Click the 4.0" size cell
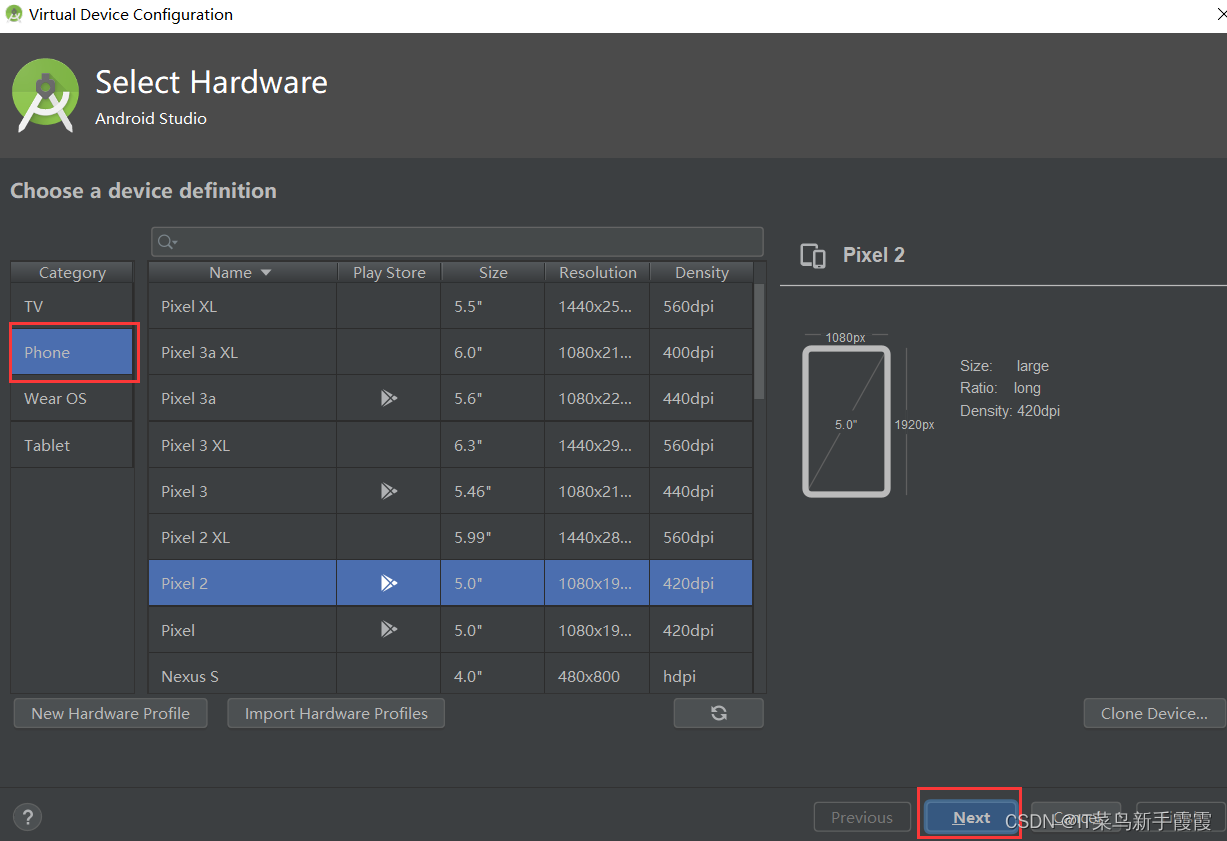This screenshot has width=1227, height=841. click(493, 675)
